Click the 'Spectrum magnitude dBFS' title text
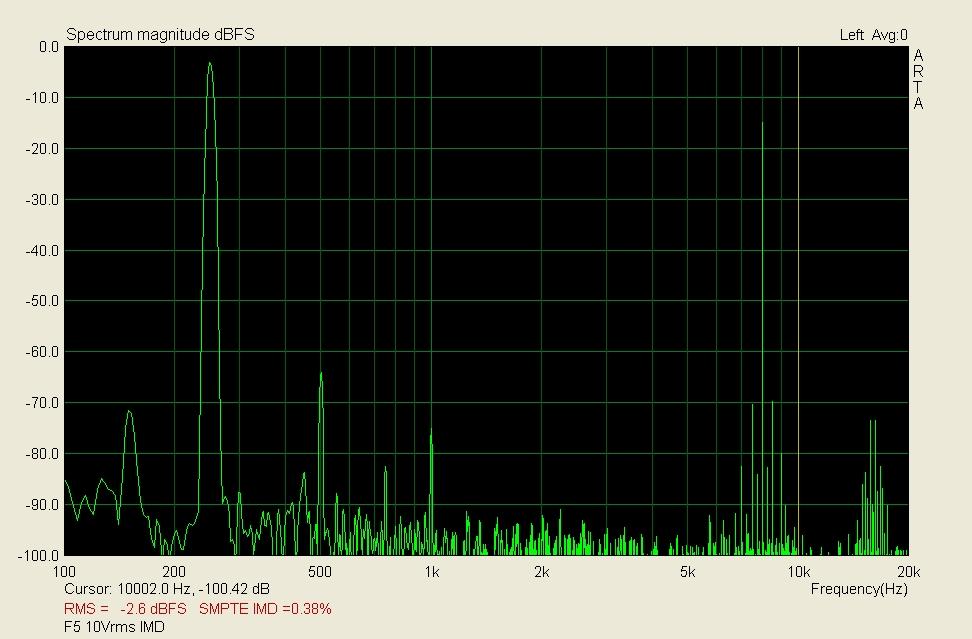 pyautogui.click(x=160, y=35)
